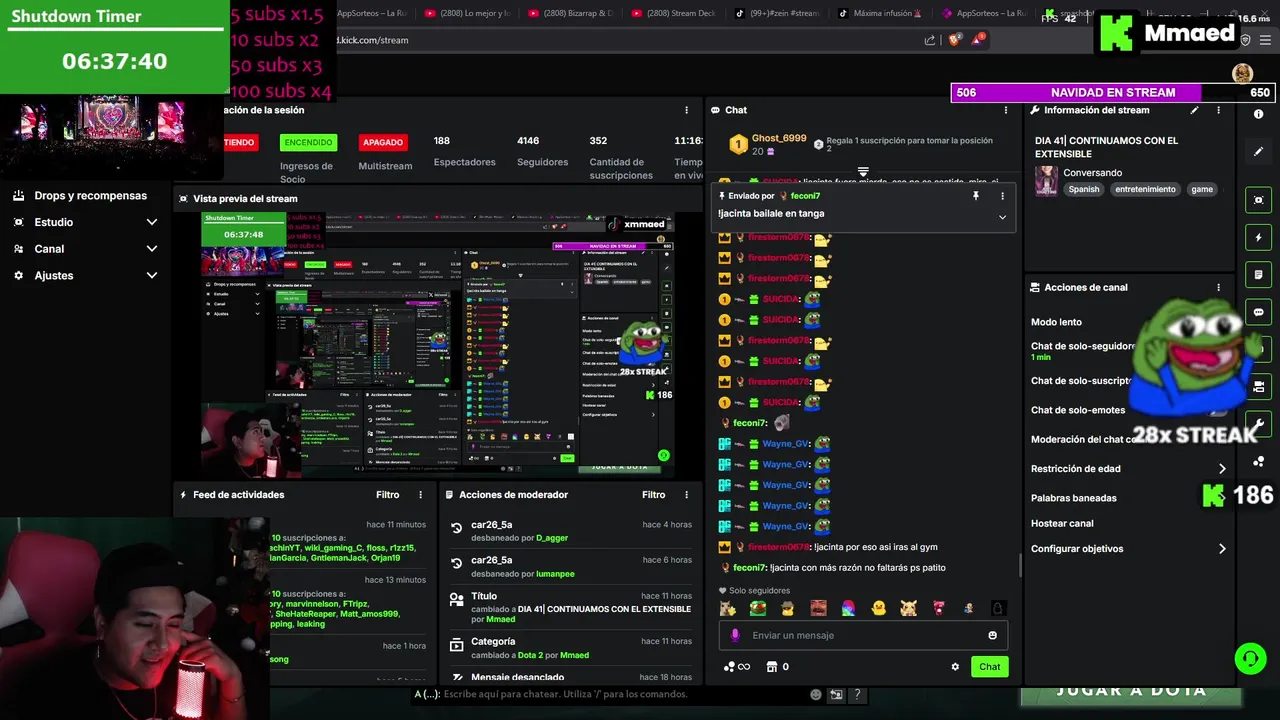Click the NAVIDAD EN STREAM goal progress bar

(x=1112, y=92)
